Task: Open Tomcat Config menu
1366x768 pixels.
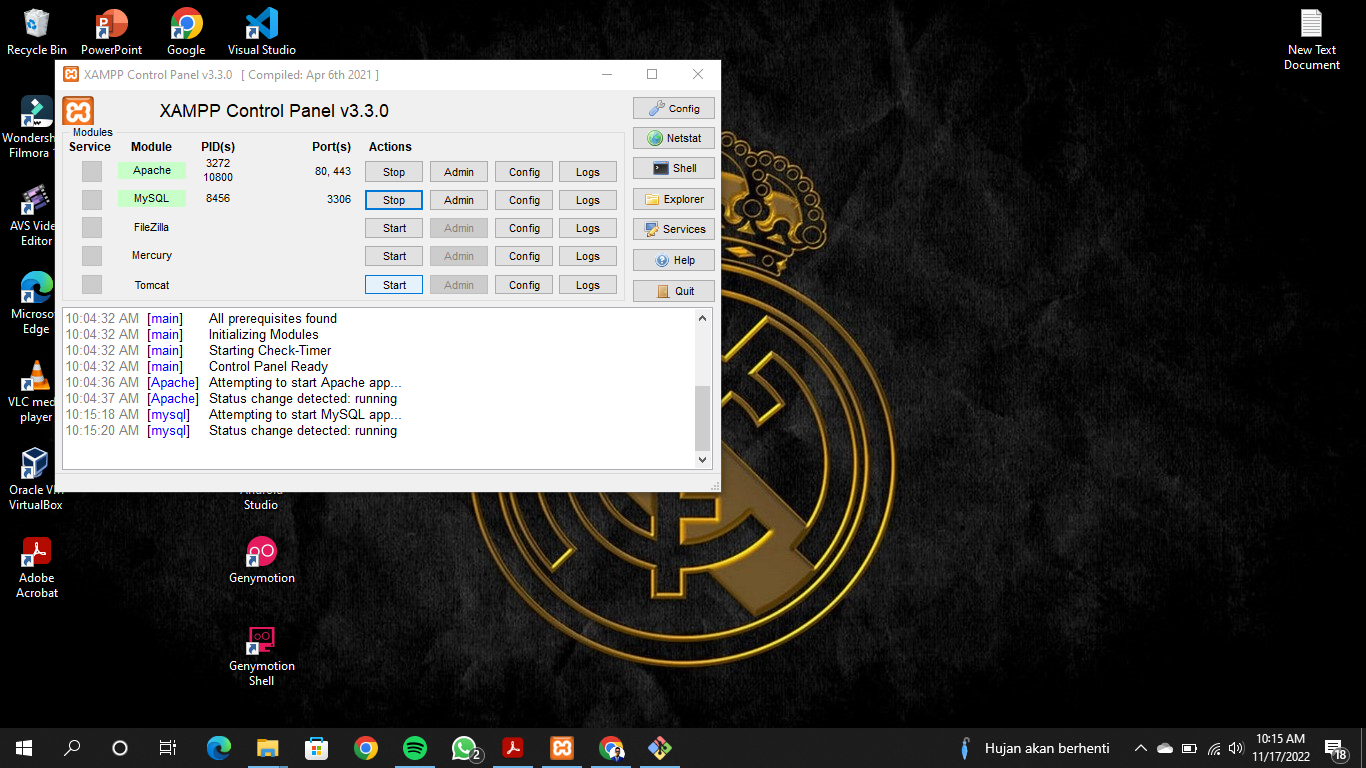Action: pyautogui.click(x=524, y=285)
